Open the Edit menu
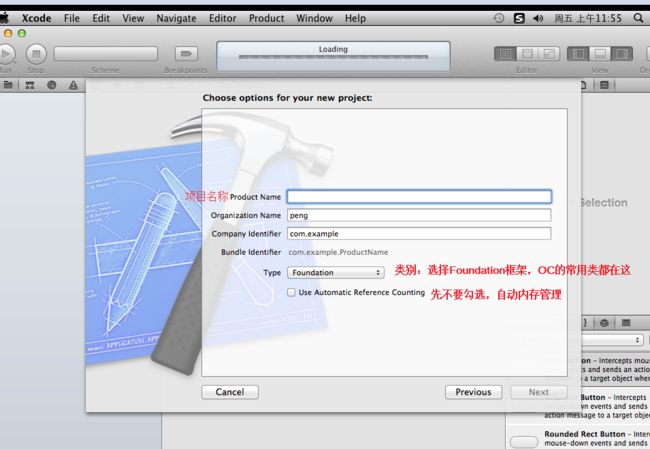 tap(101, 18)
